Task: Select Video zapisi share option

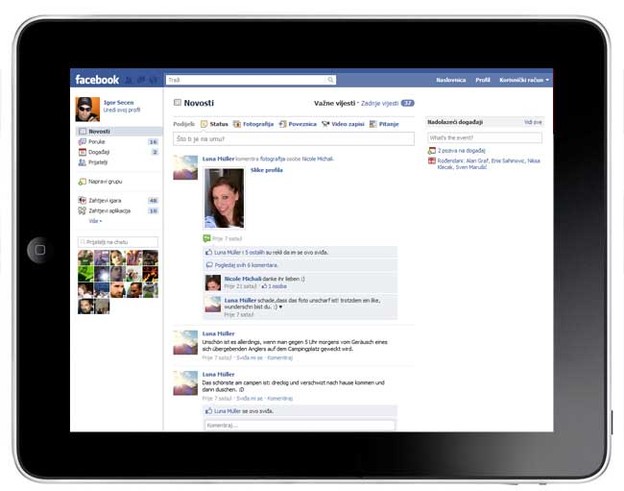Action: pyautogui.click(x=345, y=124)
